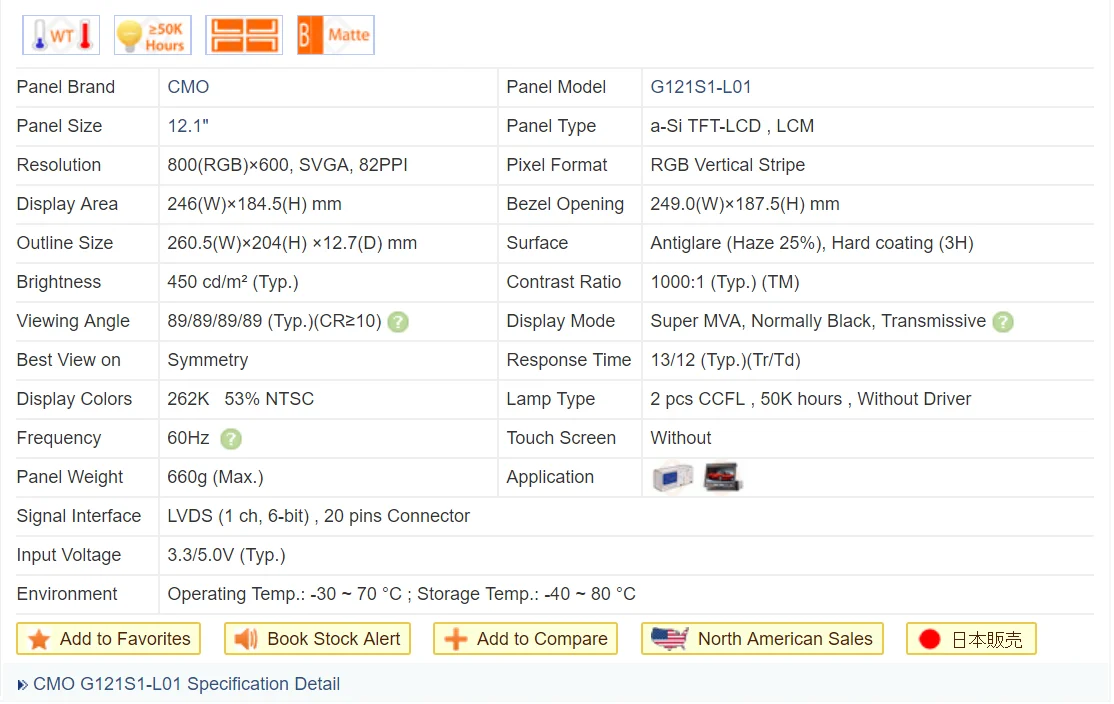Select the 260.5(W)×204(H) ×12.7(D) mm outline size

pos(292,243)
